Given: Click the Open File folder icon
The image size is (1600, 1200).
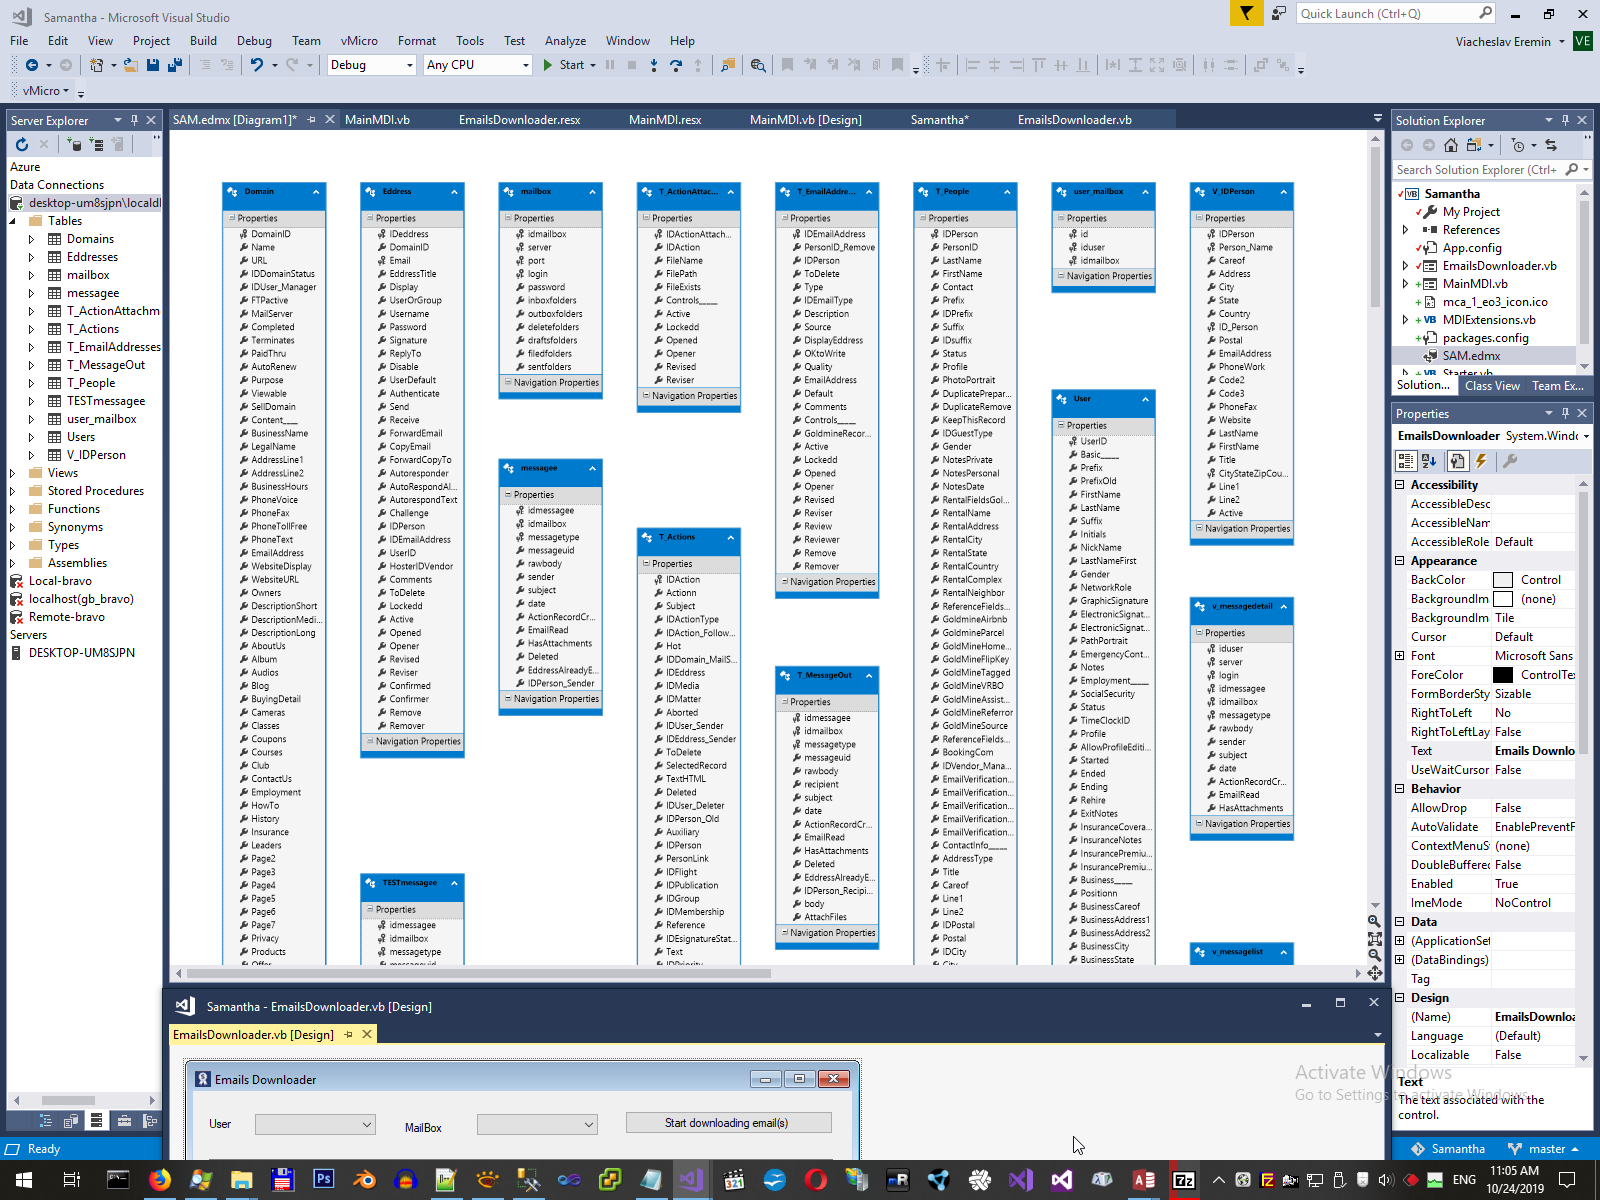Looking at the screenshot, I should pos(130,65).
